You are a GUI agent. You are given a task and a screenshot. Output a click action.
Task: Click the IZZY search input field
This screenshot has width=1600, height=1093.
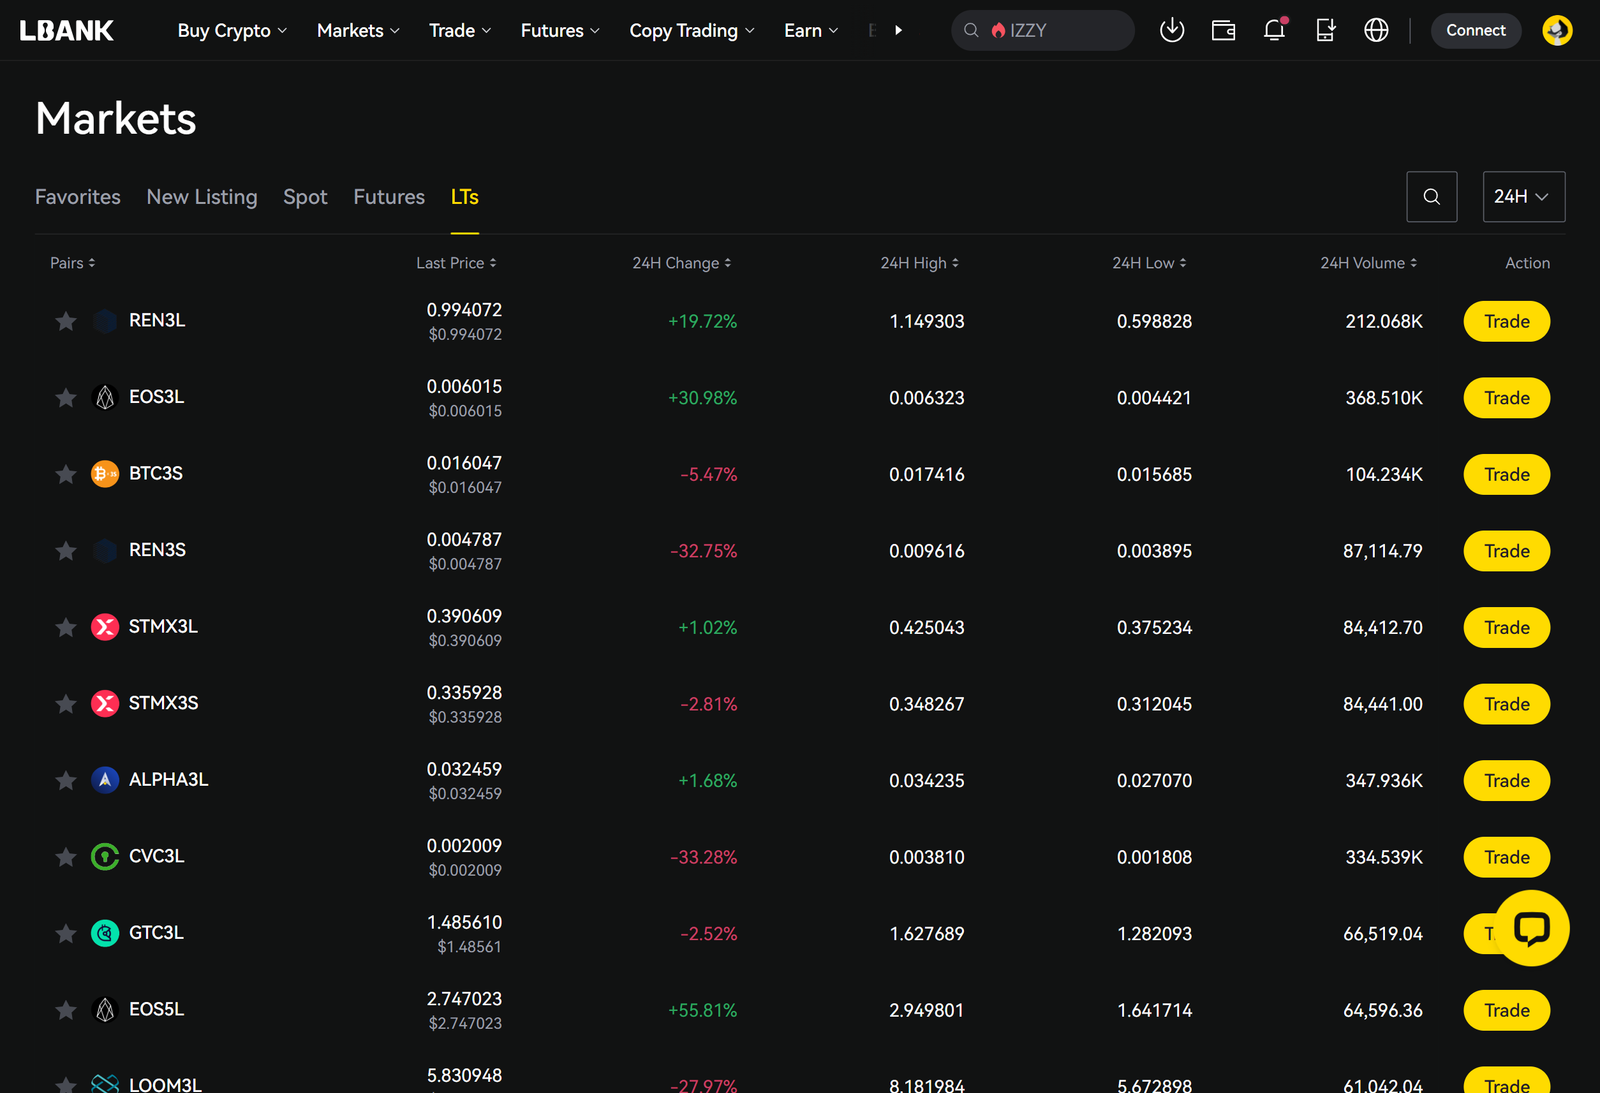(x=1050, y=30)
